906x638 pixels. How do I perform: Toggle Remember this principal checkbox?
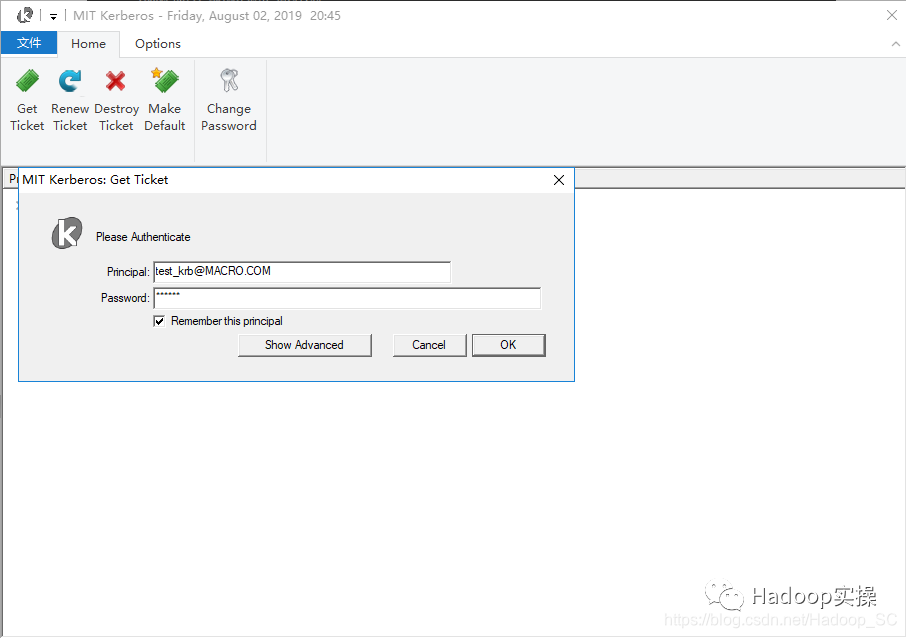pyautogui.click(x=159, y=321)
